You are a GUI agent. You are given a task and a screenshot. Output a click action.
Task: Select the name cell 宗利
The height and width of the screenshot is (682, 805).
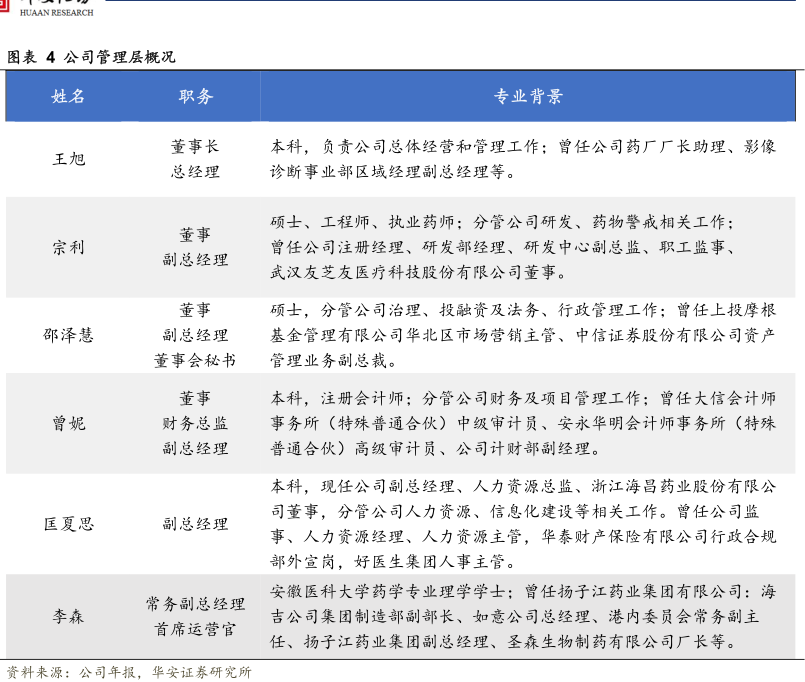click(x=68, y=248)
